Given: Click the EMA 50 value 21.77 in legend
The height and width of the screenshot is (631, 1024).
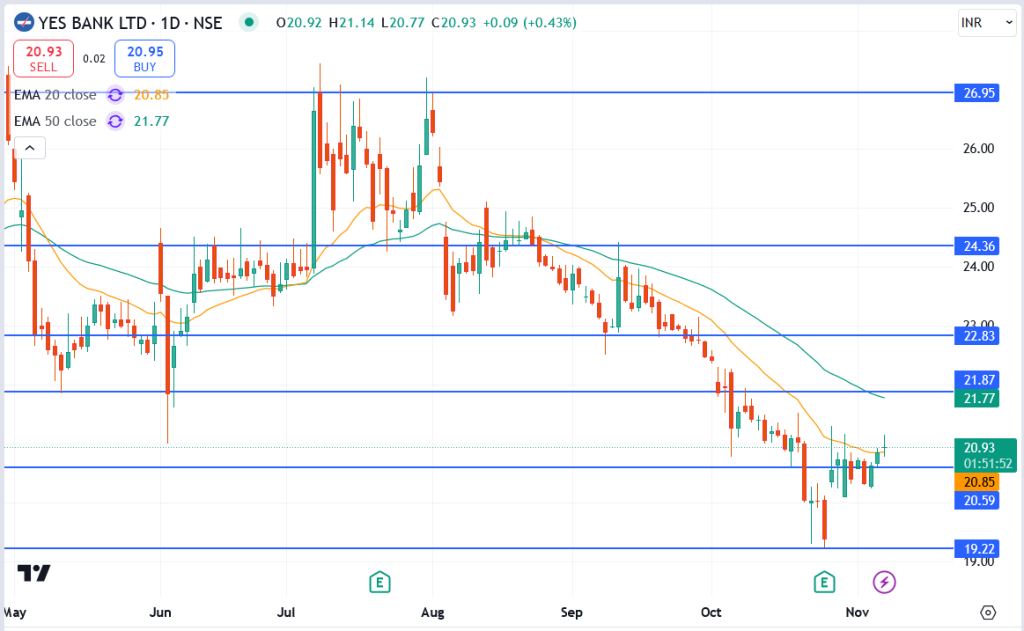Looking at the screenshot, I should pyautogui.click(x=151, y=121).
